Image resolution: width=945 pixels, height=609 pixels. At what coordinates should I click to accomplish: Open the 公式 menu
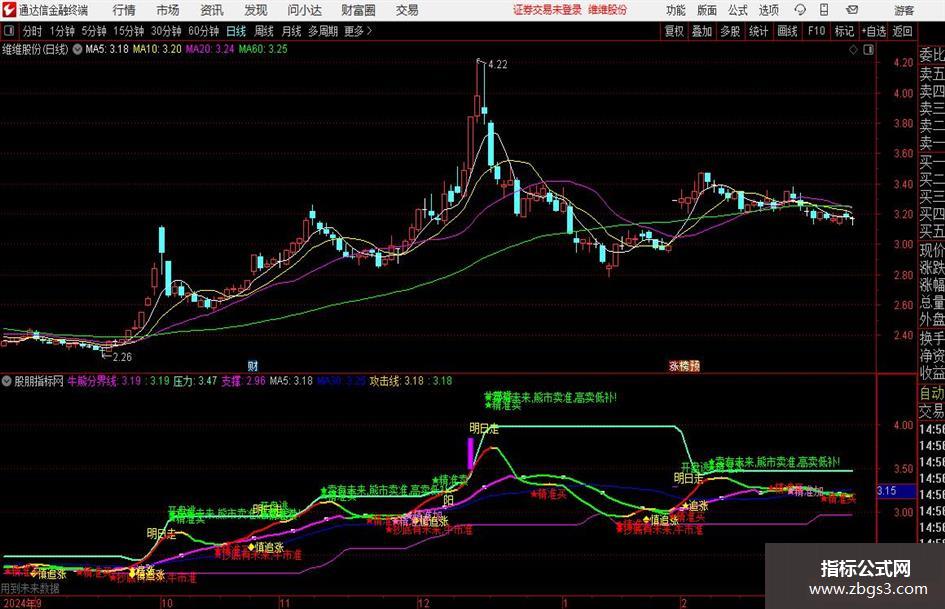(x=738, y=10)
